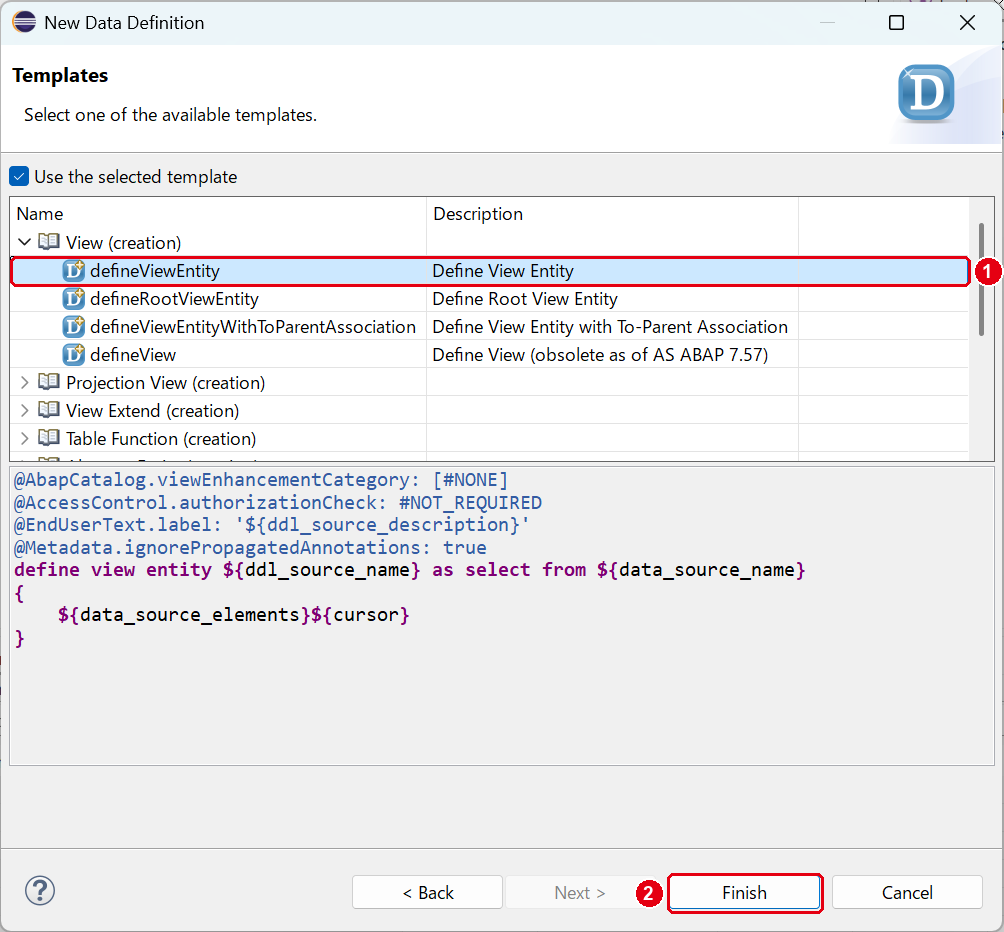Screen dimensions: 1004x932
Task: Select the defineViewEntity template row
Action: (490, 271)
